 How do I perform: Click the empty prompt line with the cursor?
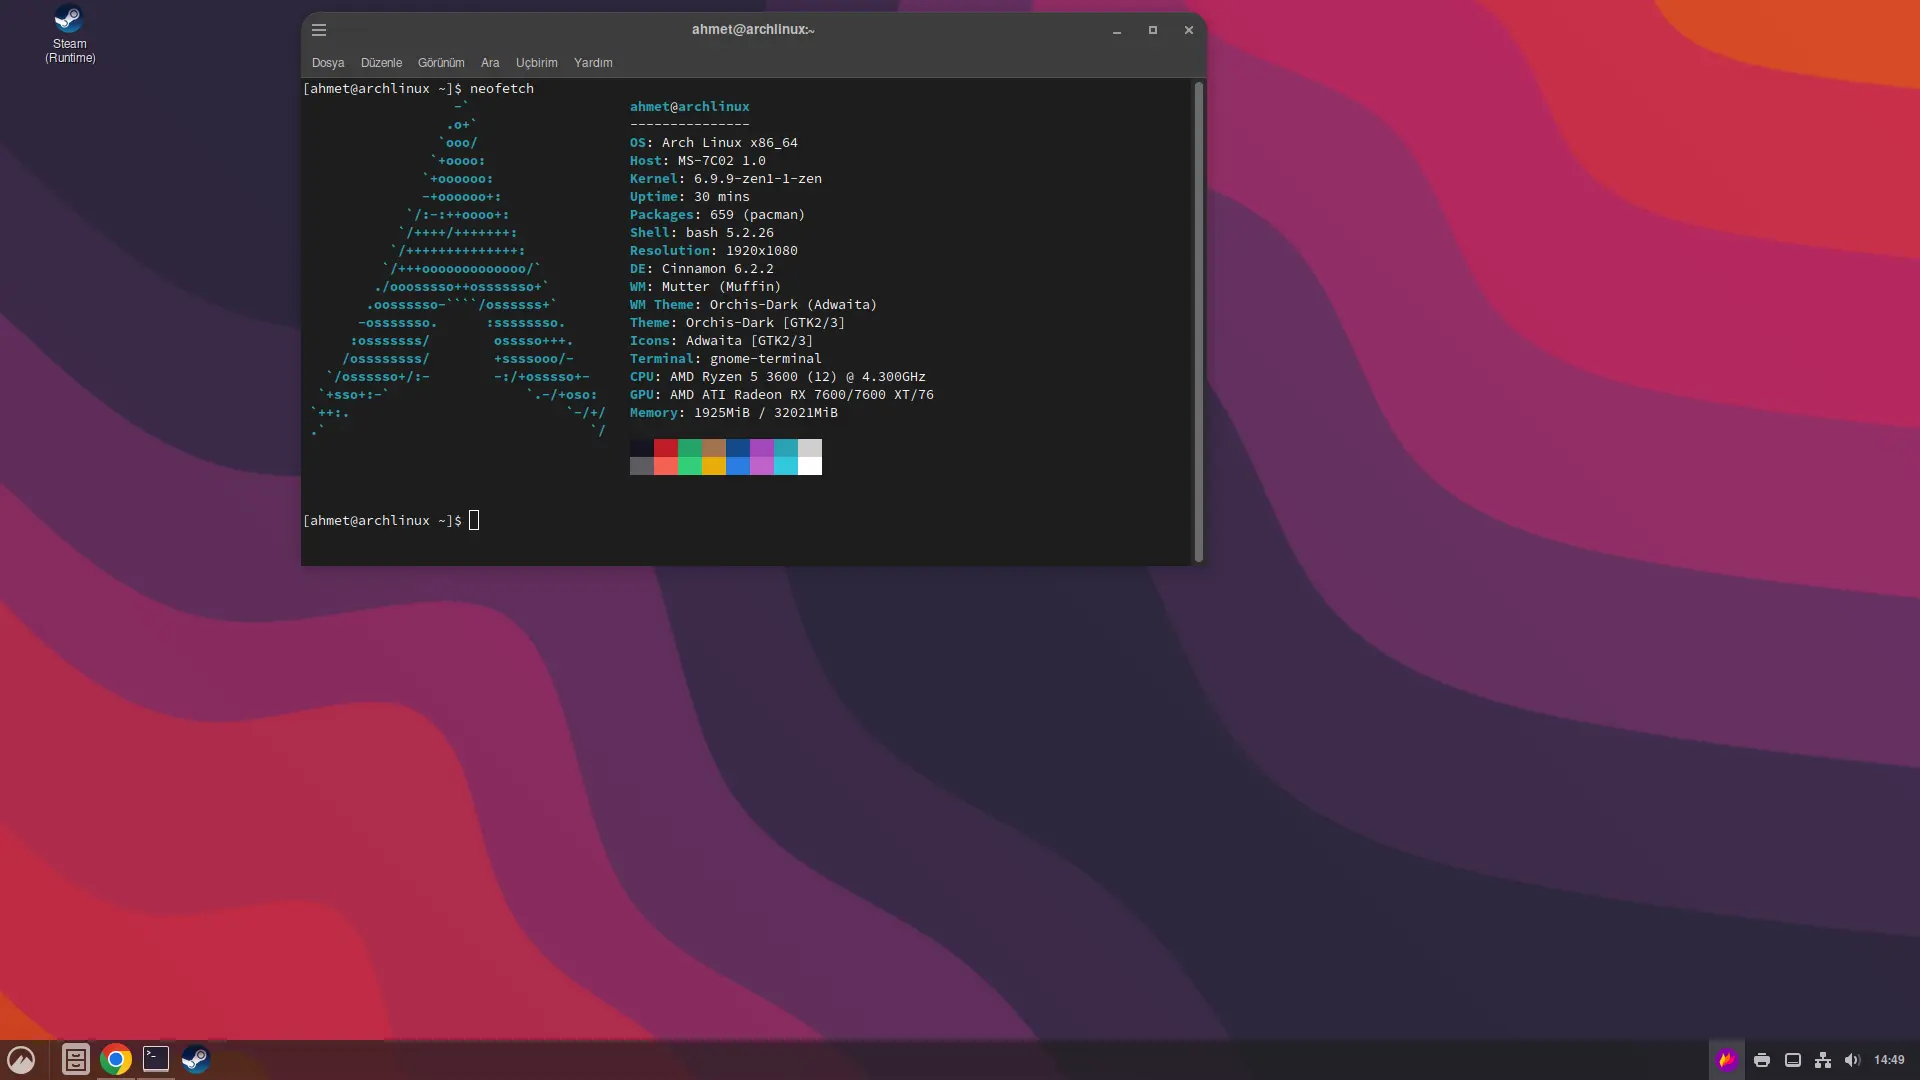click(391, 521)
